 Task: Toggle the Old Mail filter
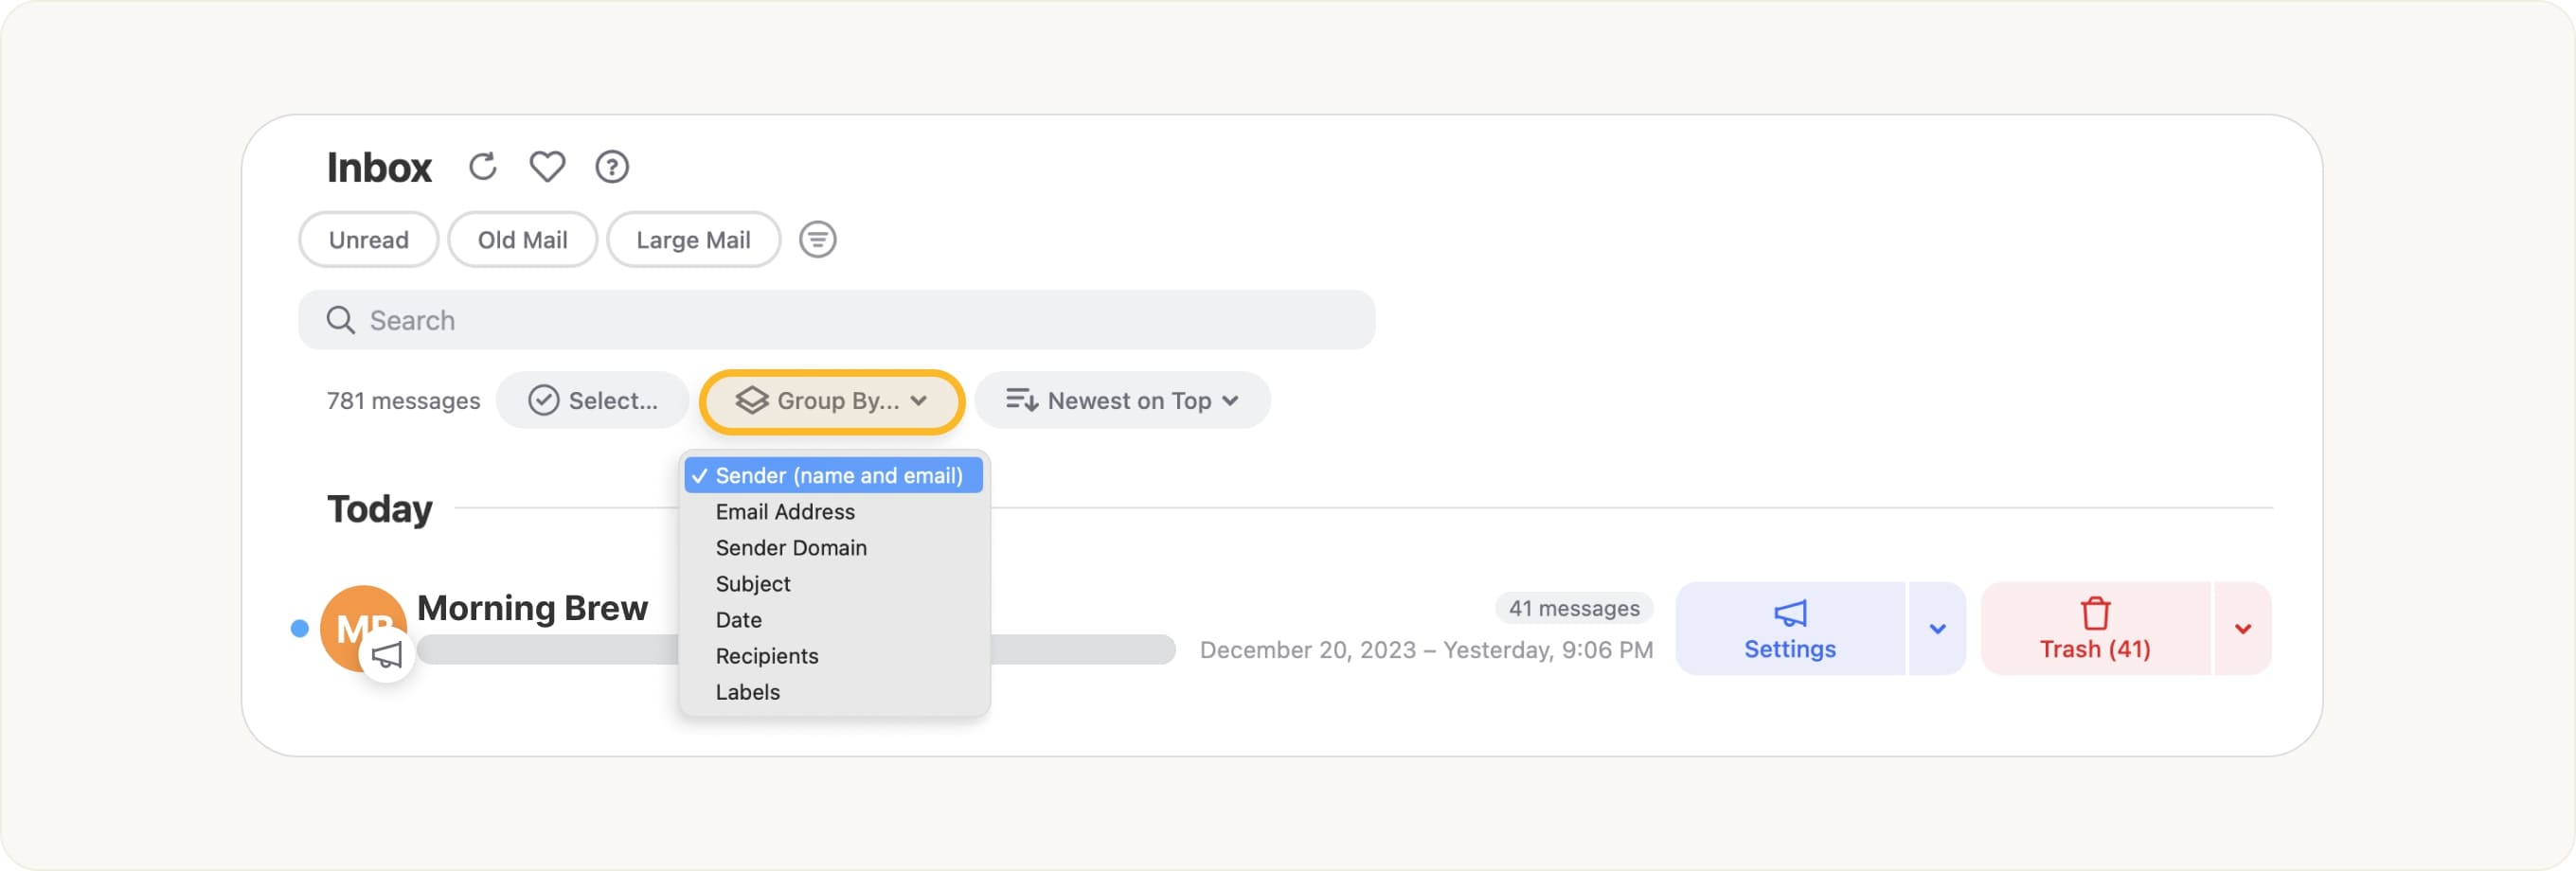tap(522, 239)
